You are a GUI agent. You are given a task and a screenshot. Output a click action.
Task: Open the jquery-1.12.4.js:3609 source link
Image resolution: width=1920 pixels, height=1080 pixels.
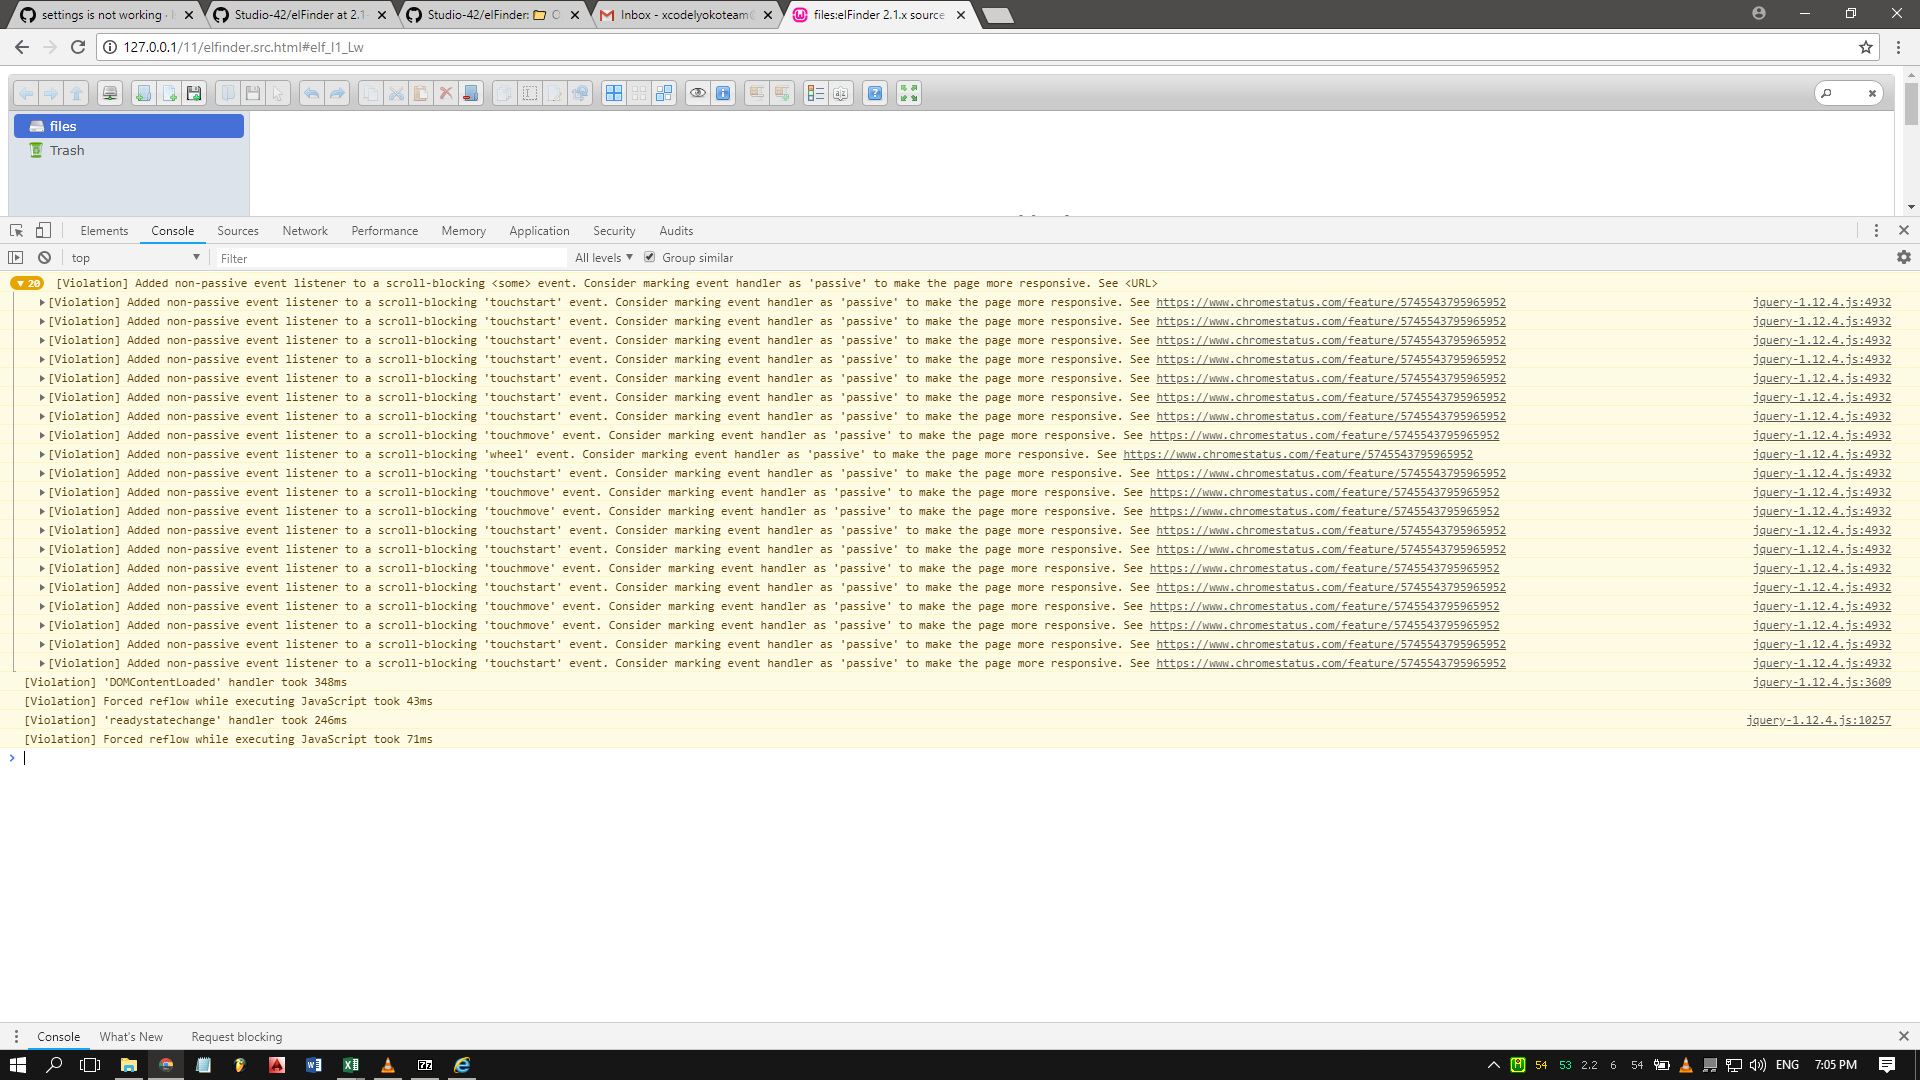pos(1820,681)
